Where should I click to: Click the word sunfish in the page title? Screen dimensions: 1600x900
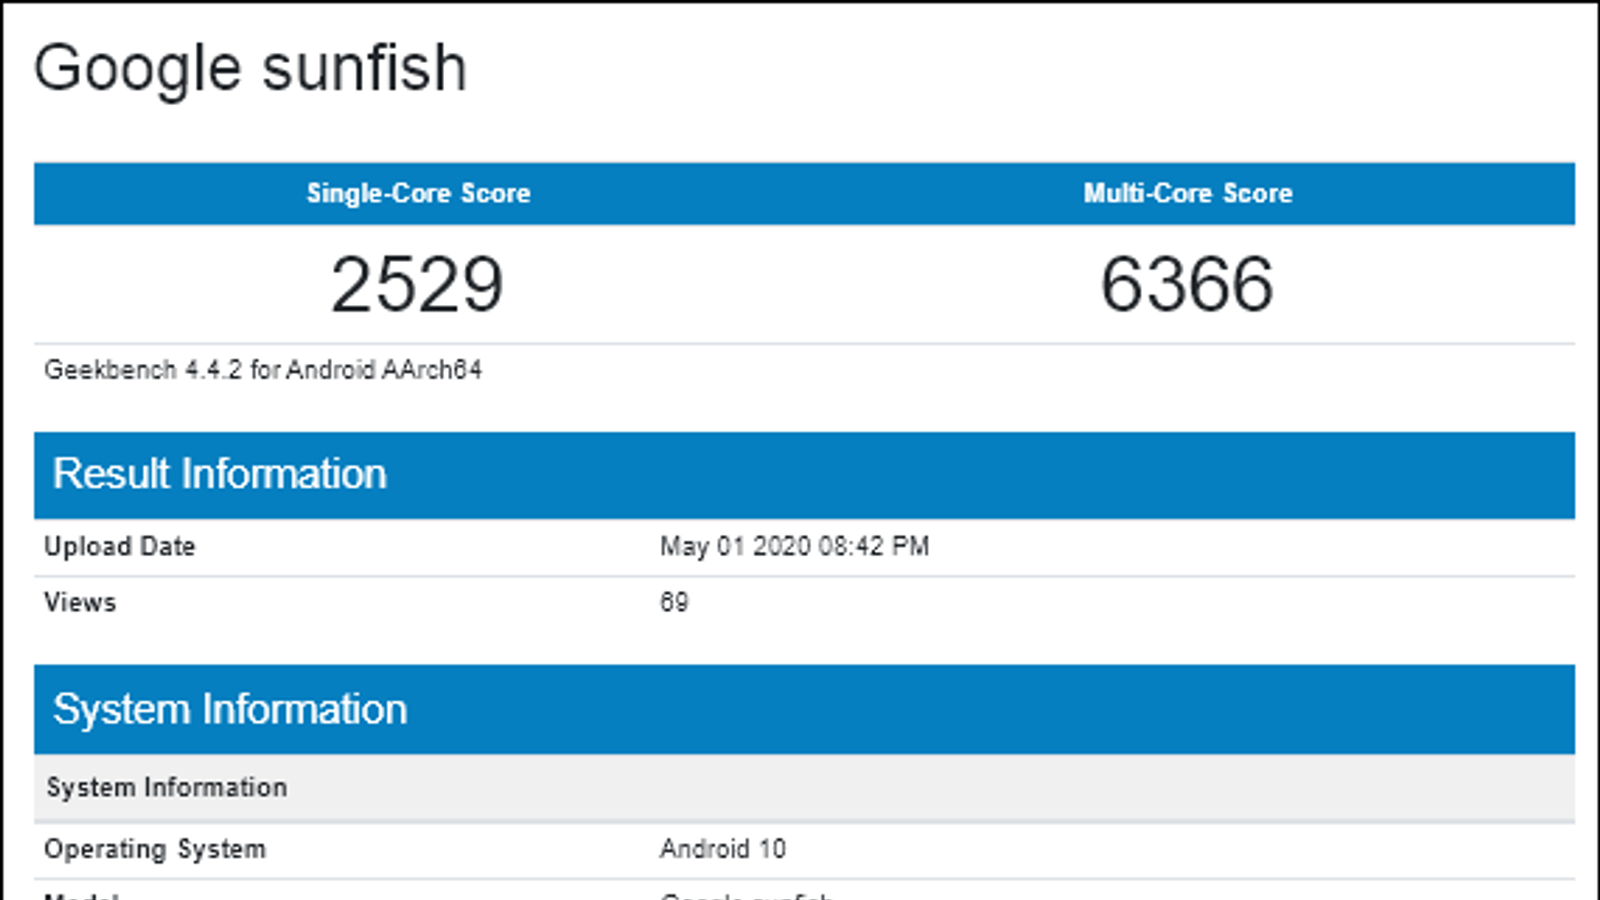tap(365, 69)
